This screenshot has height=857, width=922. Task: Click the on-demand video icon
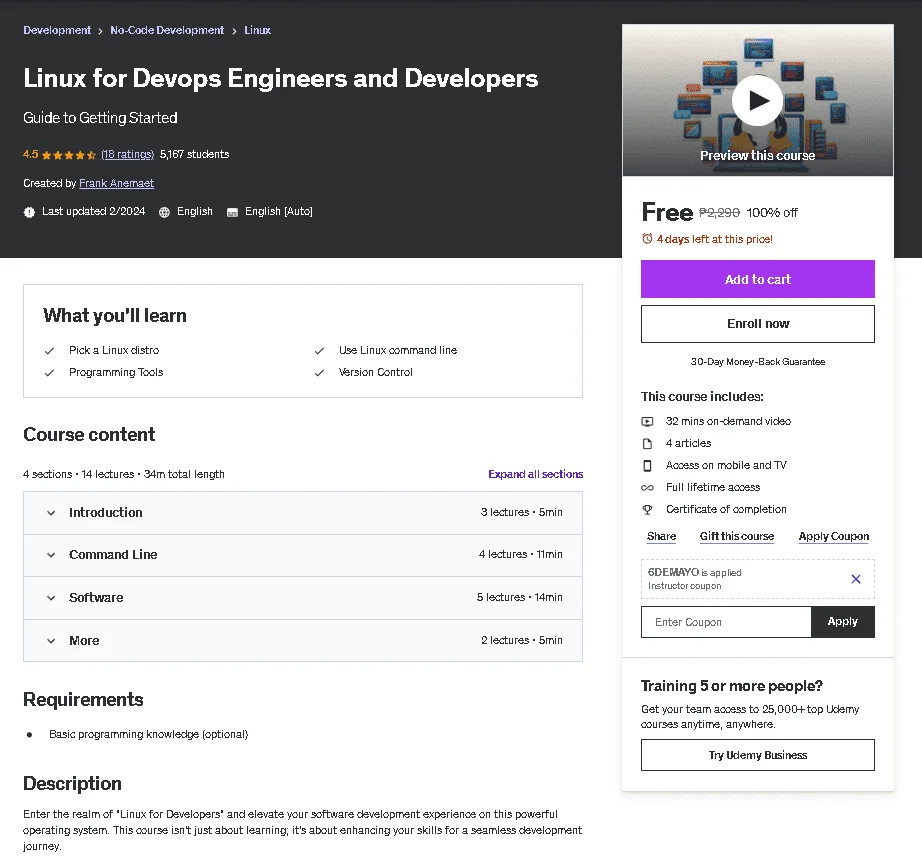(x=647, y=421)
